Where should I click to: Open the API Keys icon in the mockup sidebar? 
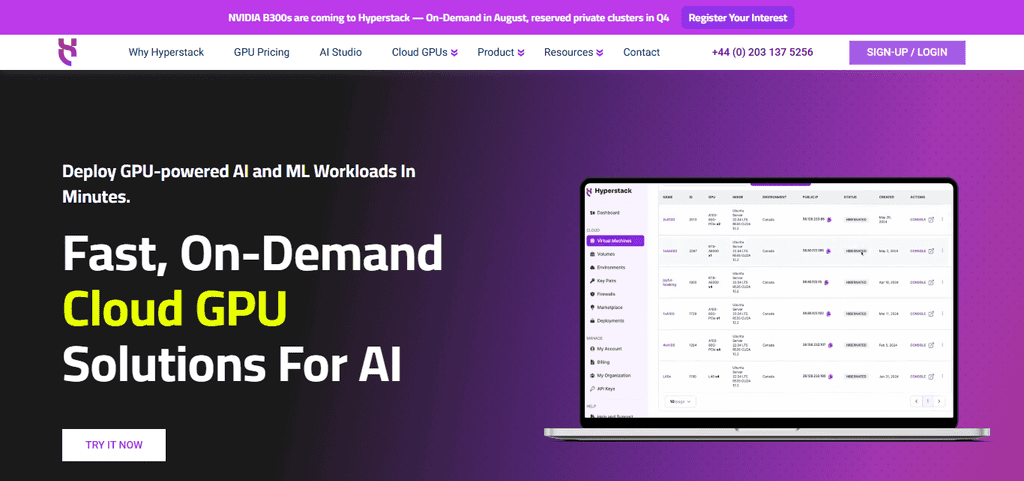pyautogui.click(x=592, y=389)
